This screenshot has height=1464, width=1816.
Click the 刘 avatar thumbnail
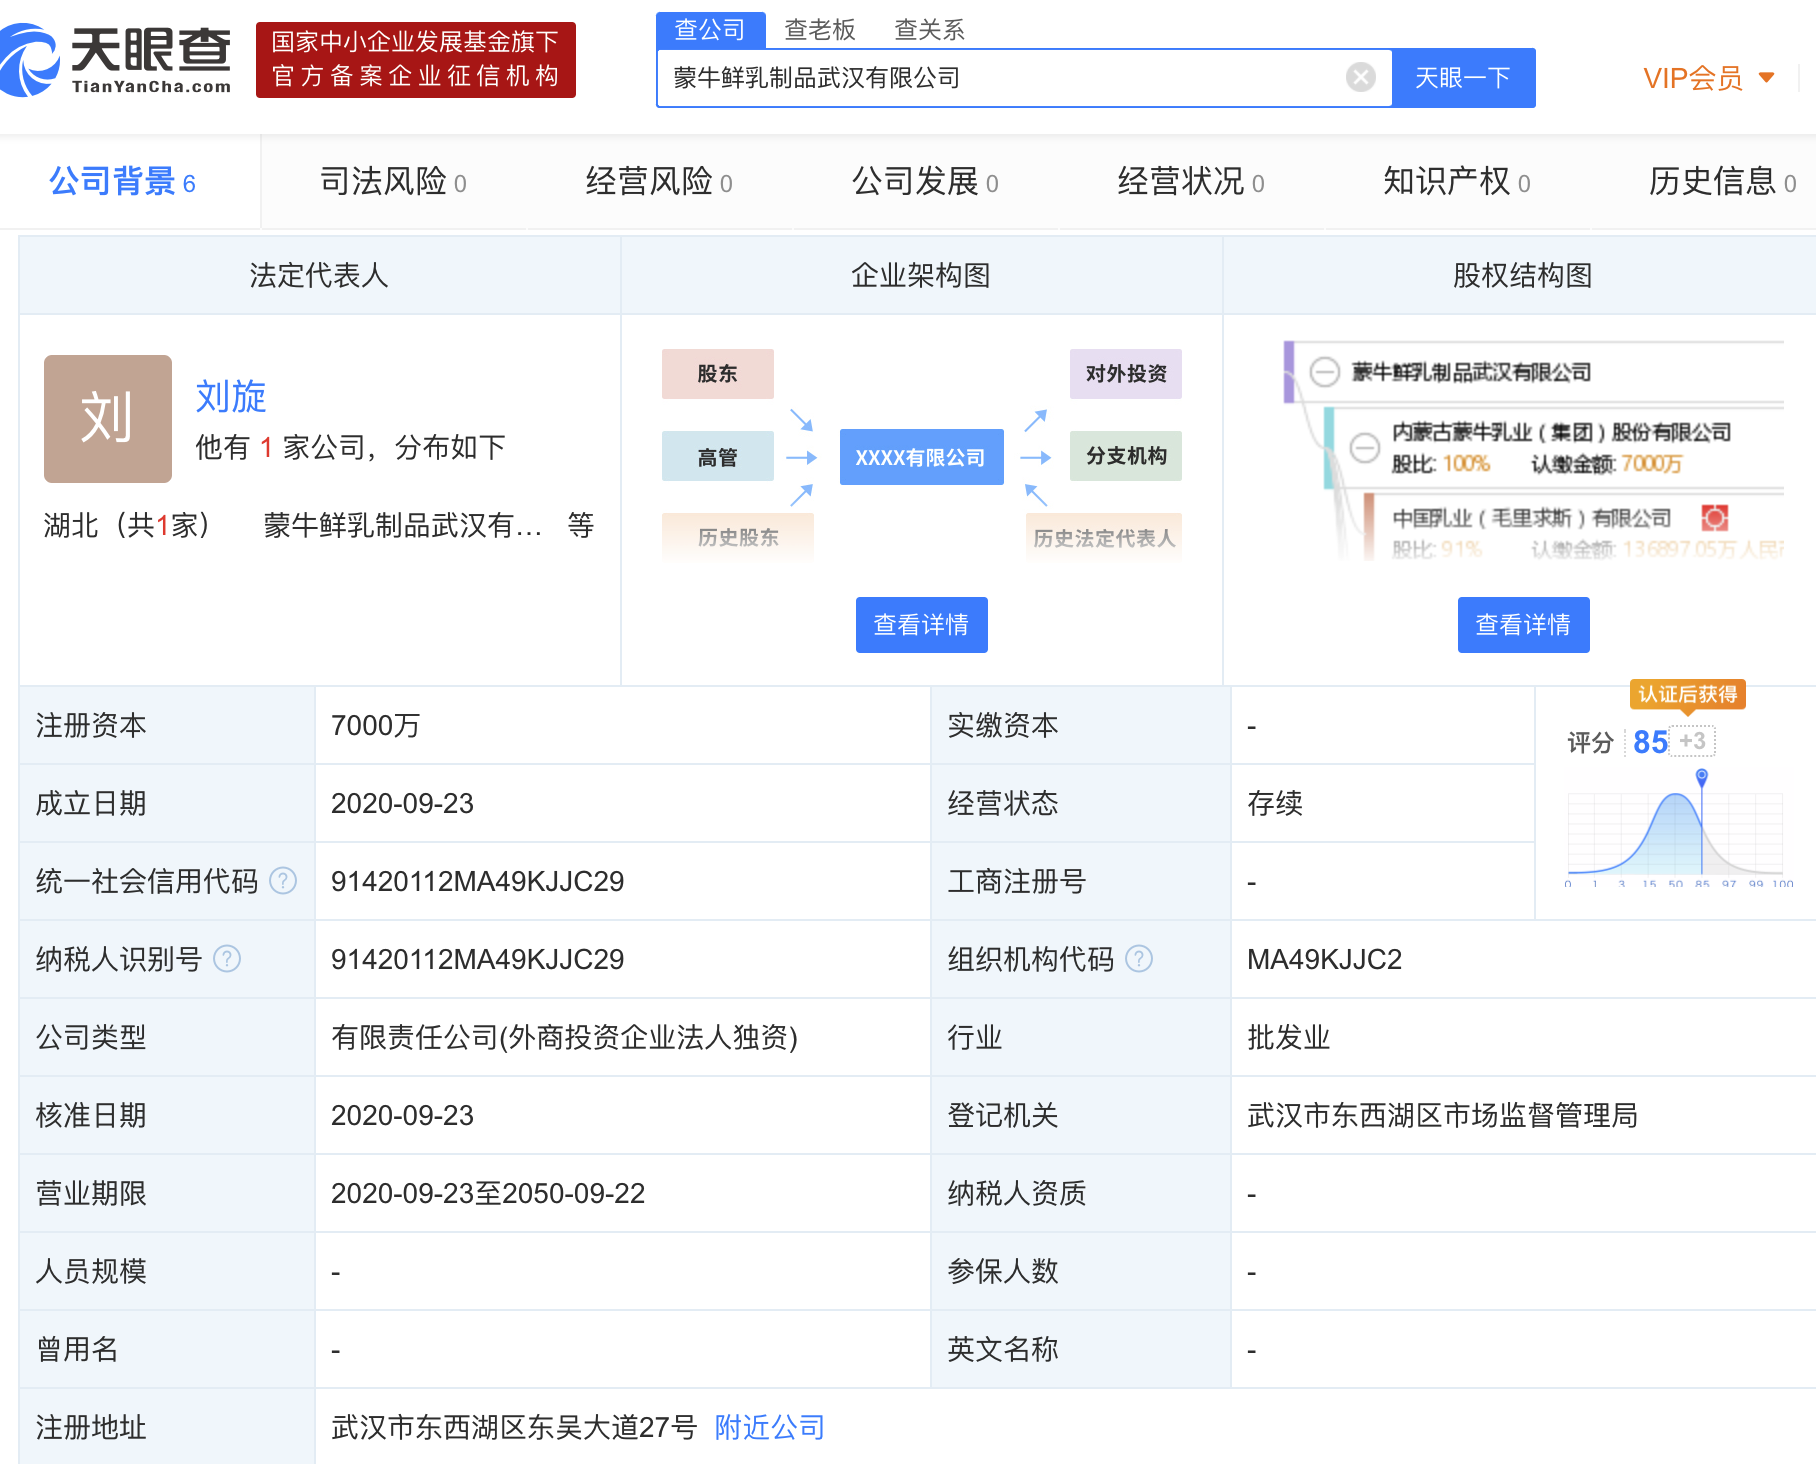tap(108, 419)
